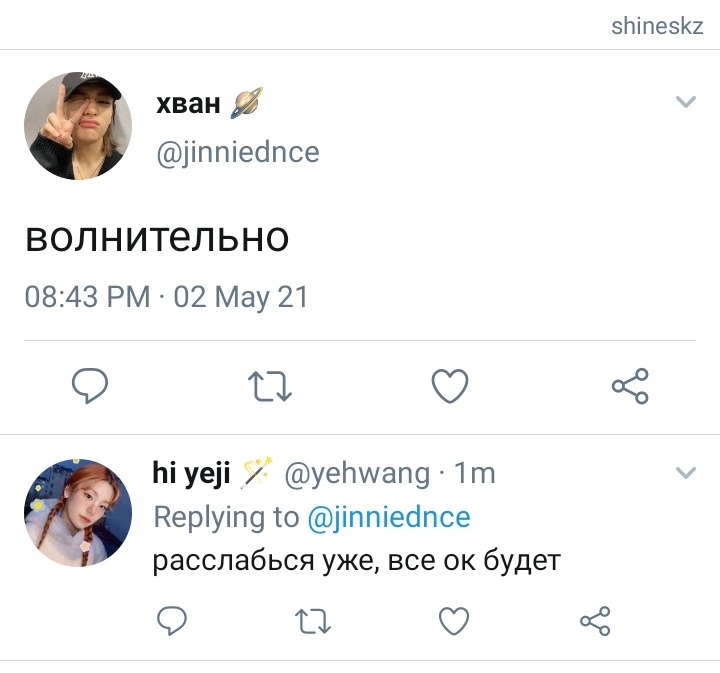Open the @jinniednce handle under хван
Viewport: 720px width, 673px height.
click(238, 153)
